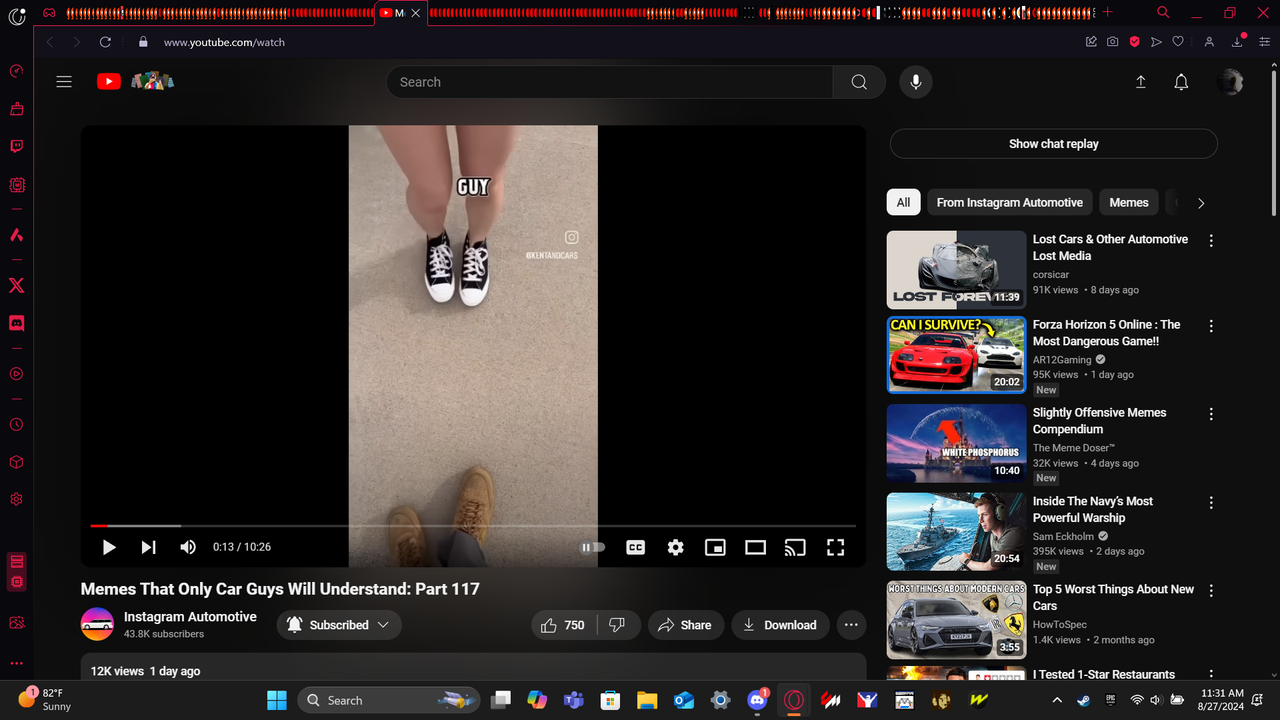
Task: Cast the video to another device
Action: point(795,547)
